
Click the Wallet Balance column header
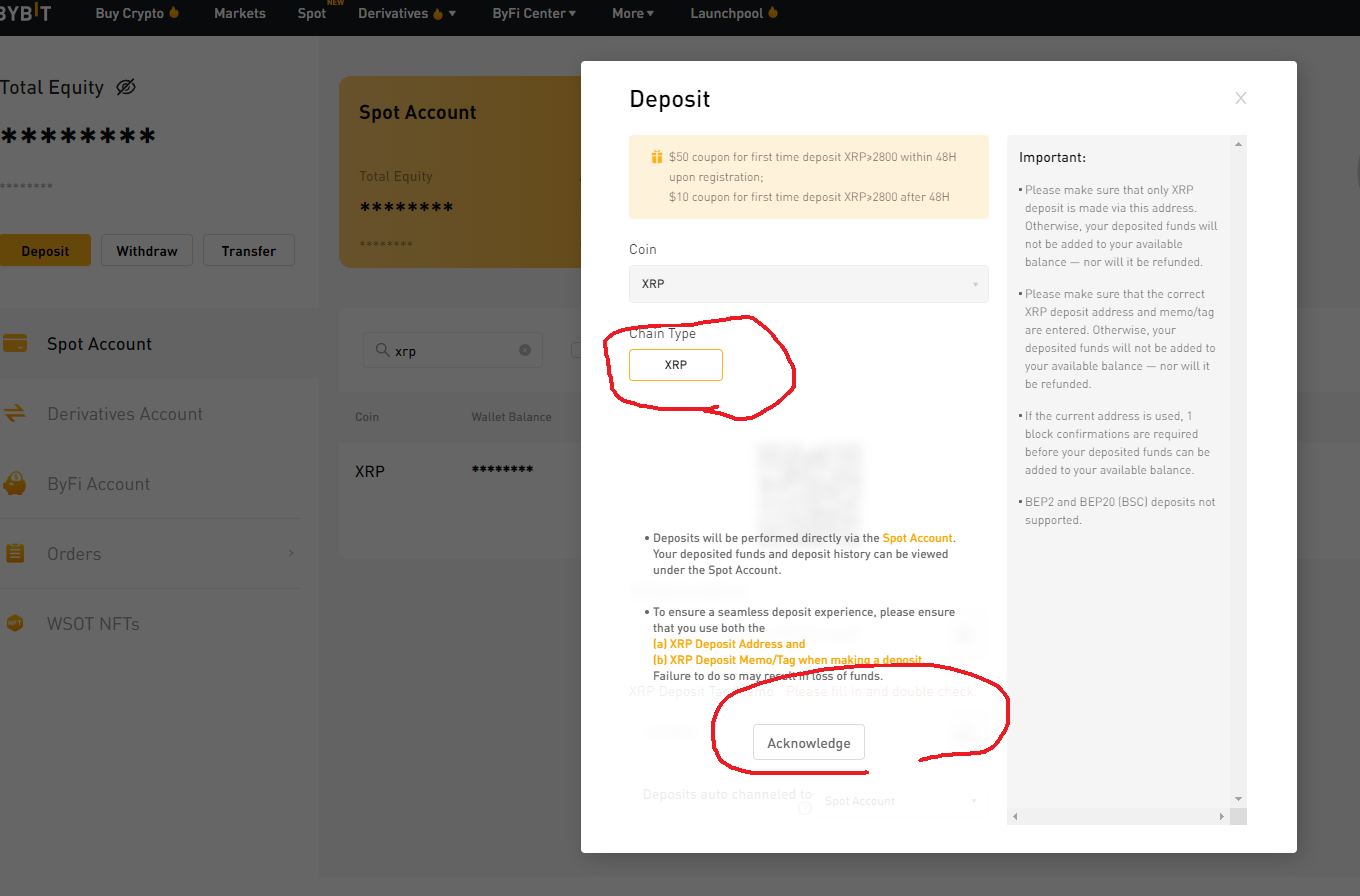tap(511, 417)
